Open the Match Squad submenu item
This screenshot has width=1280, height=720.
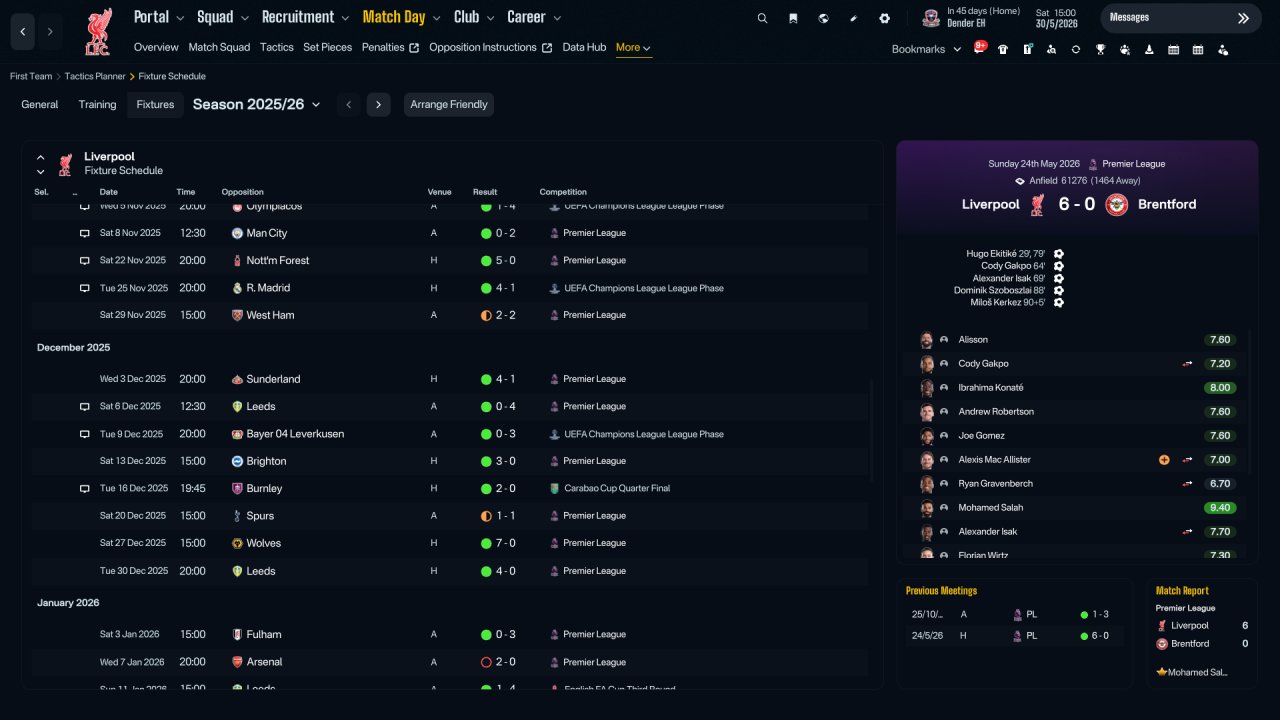pyautogui.click(x=219, y=48)
